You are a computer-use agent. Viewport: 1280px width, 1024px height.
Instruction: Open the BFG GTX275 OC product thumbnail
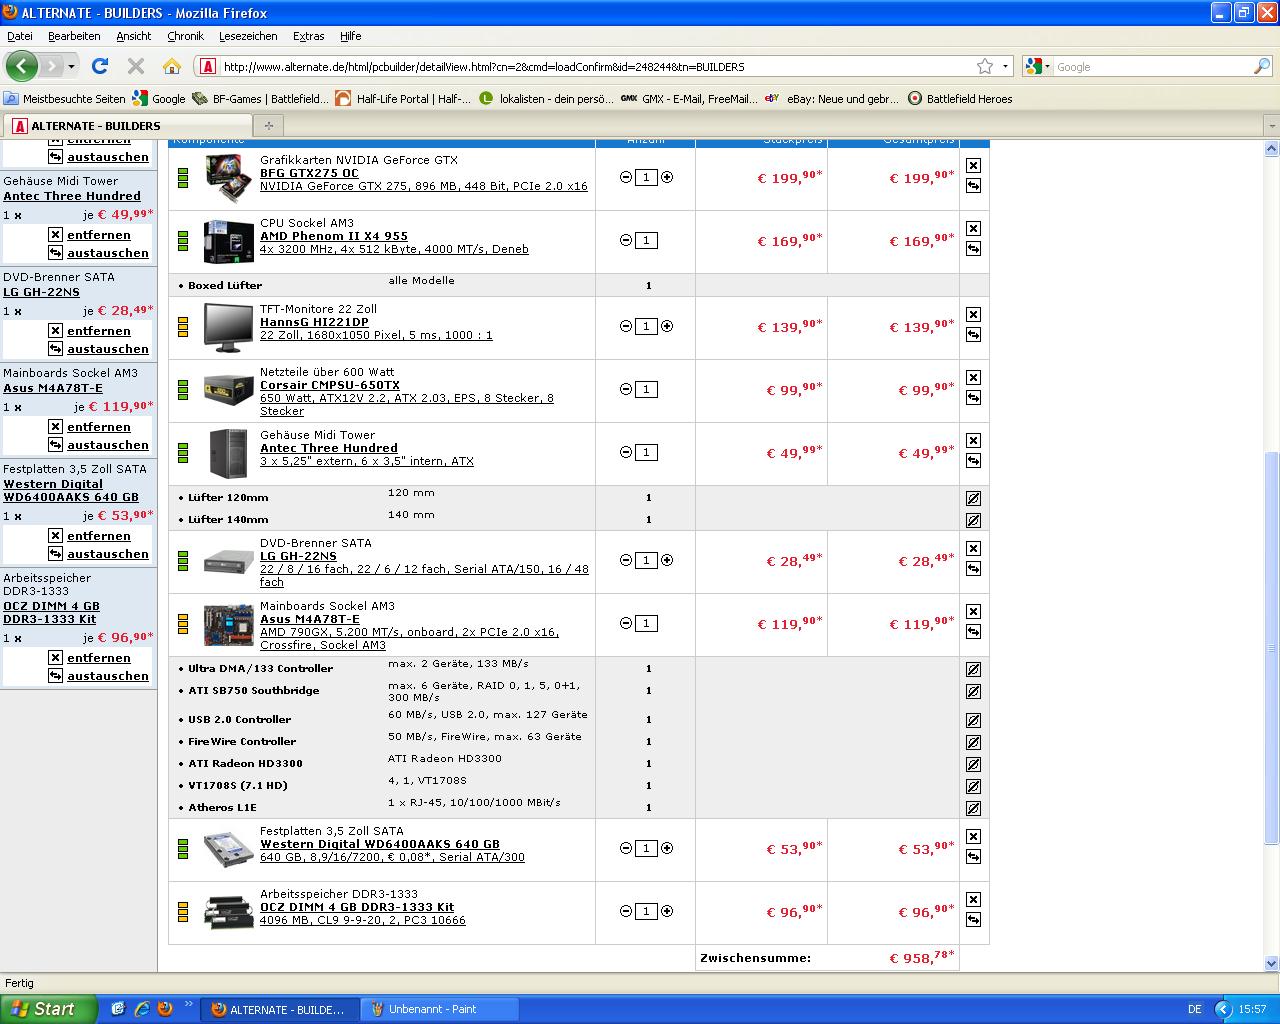[228, 177]
